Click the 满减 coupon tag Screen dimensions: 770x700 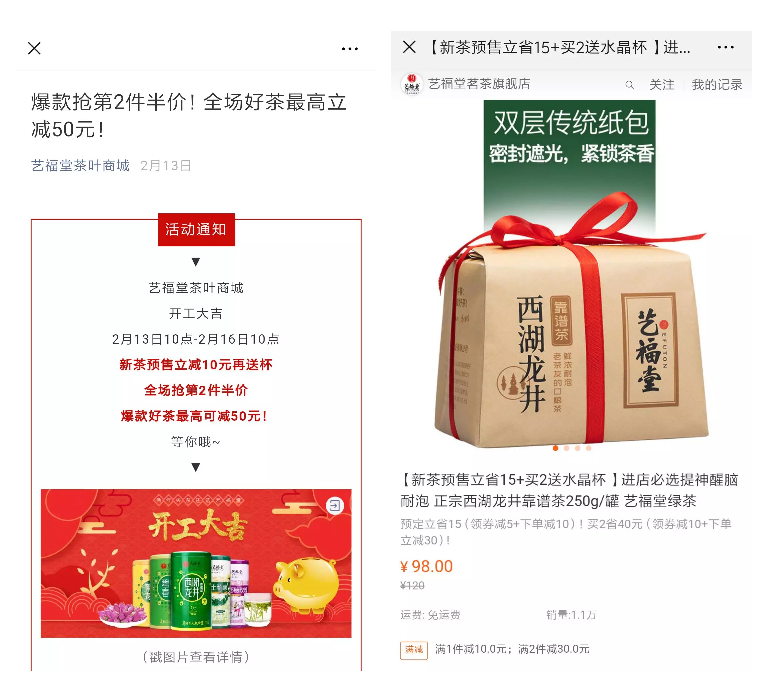pyautogui.click(x=413, y=649)
